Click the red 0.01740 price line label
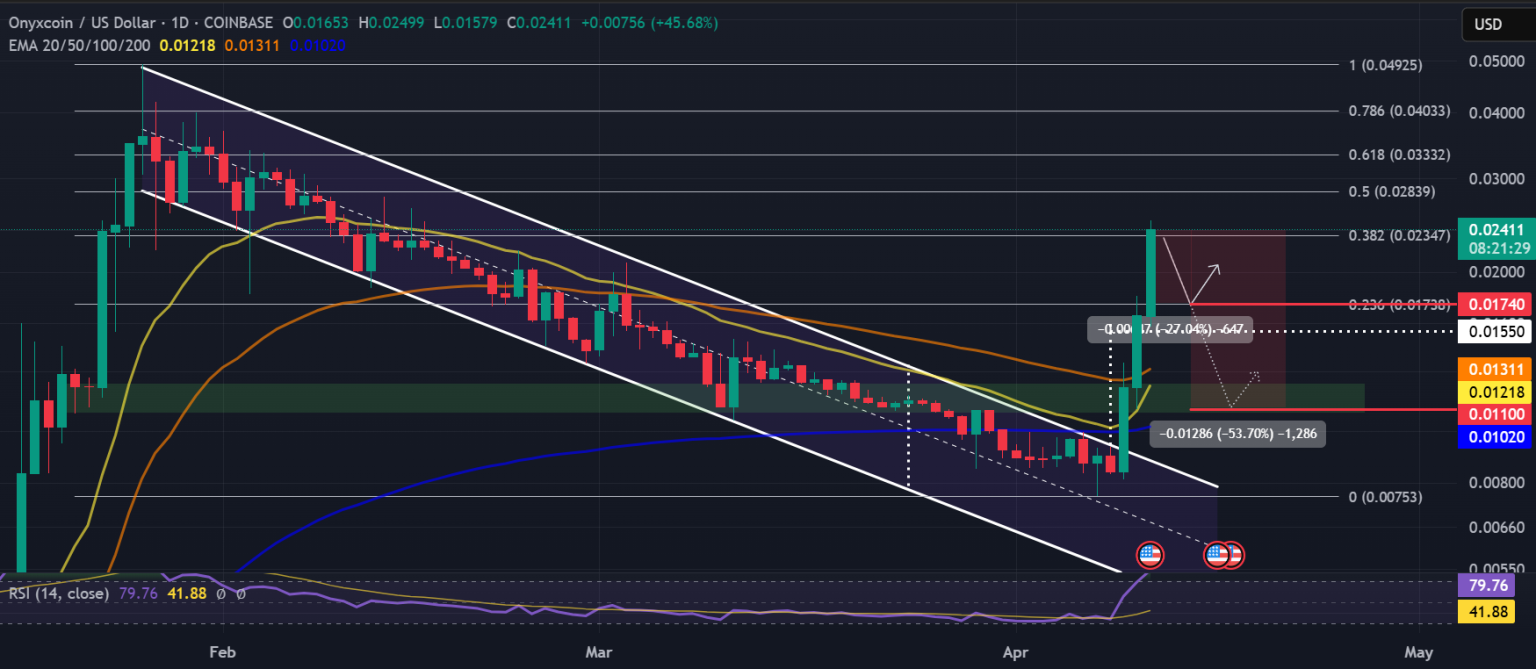The height and width of the screenshot is (669, 1536). pos(1494,303)
